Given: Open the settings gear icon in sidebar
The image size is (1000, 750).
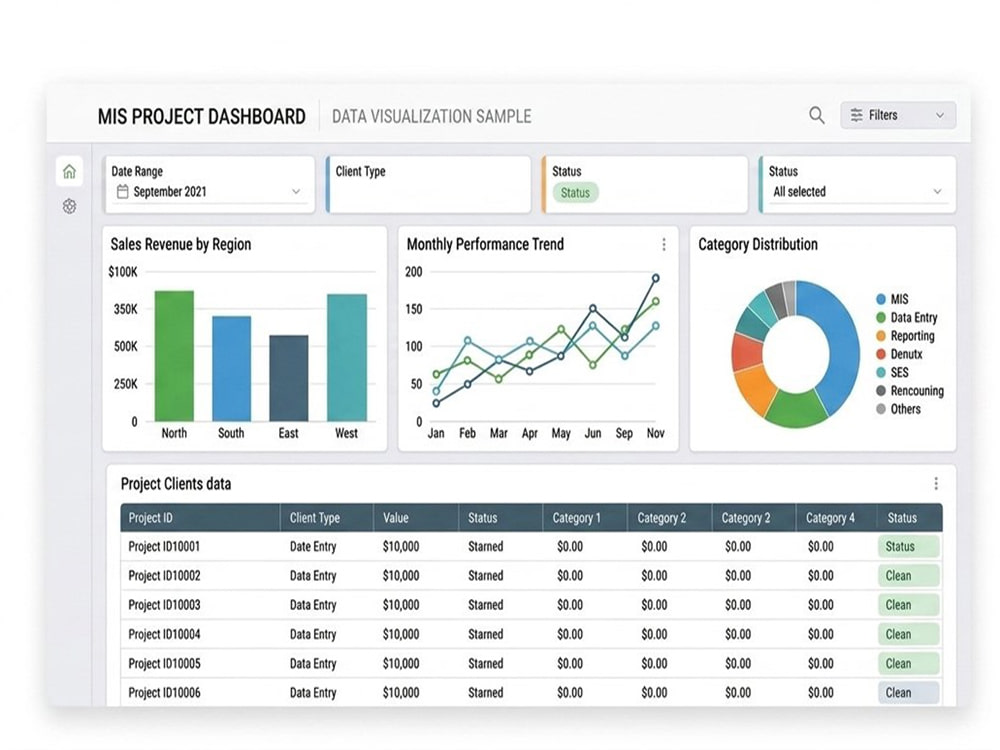Looking at the screenshot, I should pyautogui.click(x=70, y=206).
